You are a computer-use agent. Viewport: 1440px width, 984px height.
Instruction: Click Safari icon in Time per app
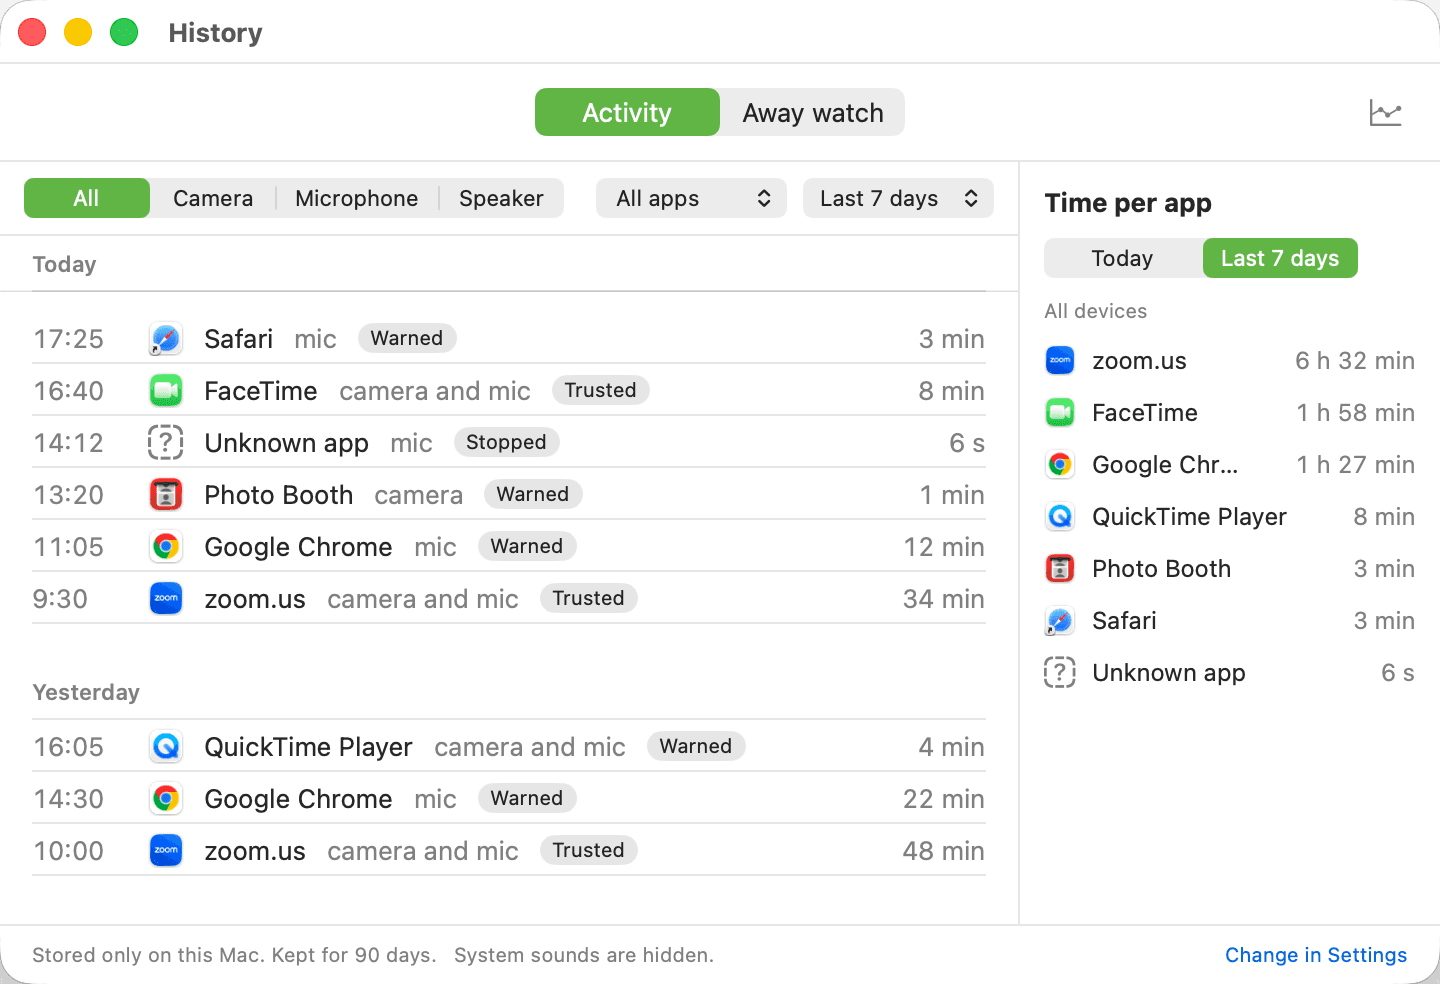[1060, 621]
